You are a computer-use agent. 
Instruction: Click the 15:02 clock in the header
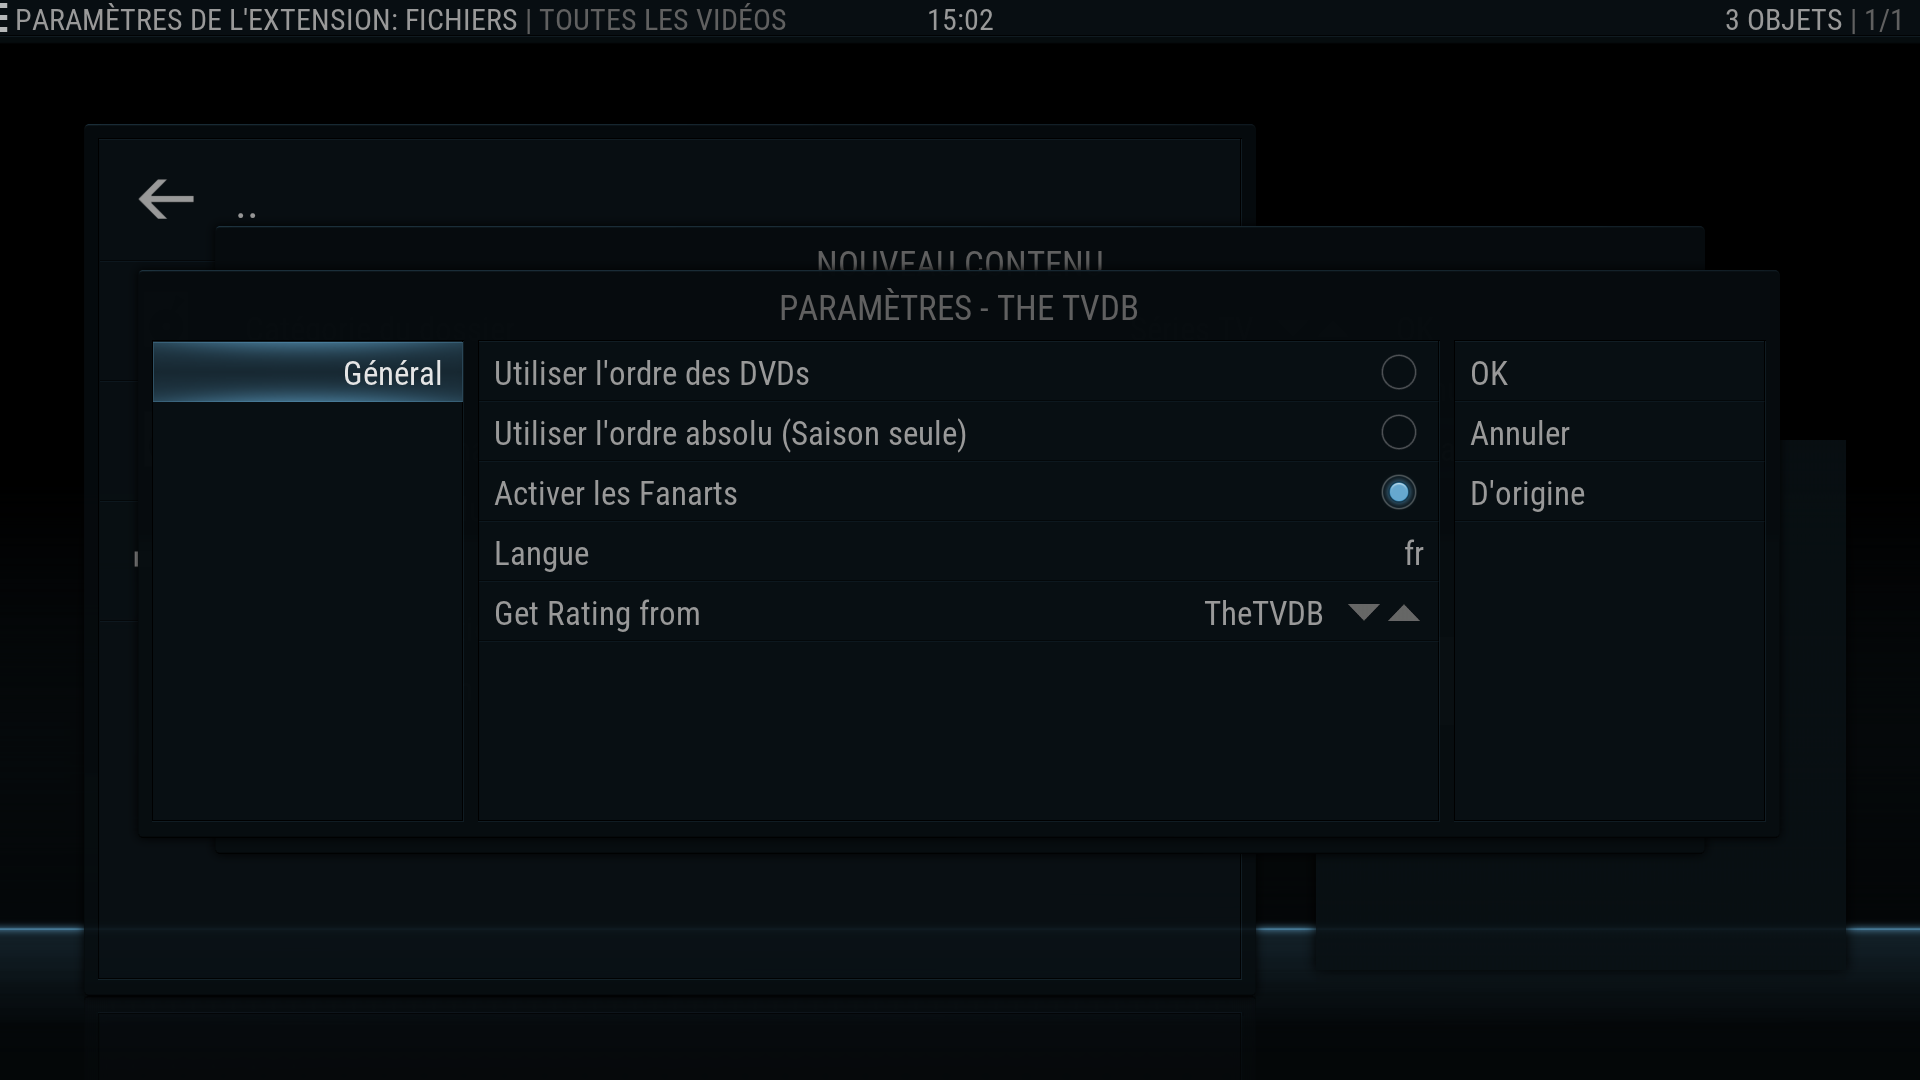pos(960,20)
